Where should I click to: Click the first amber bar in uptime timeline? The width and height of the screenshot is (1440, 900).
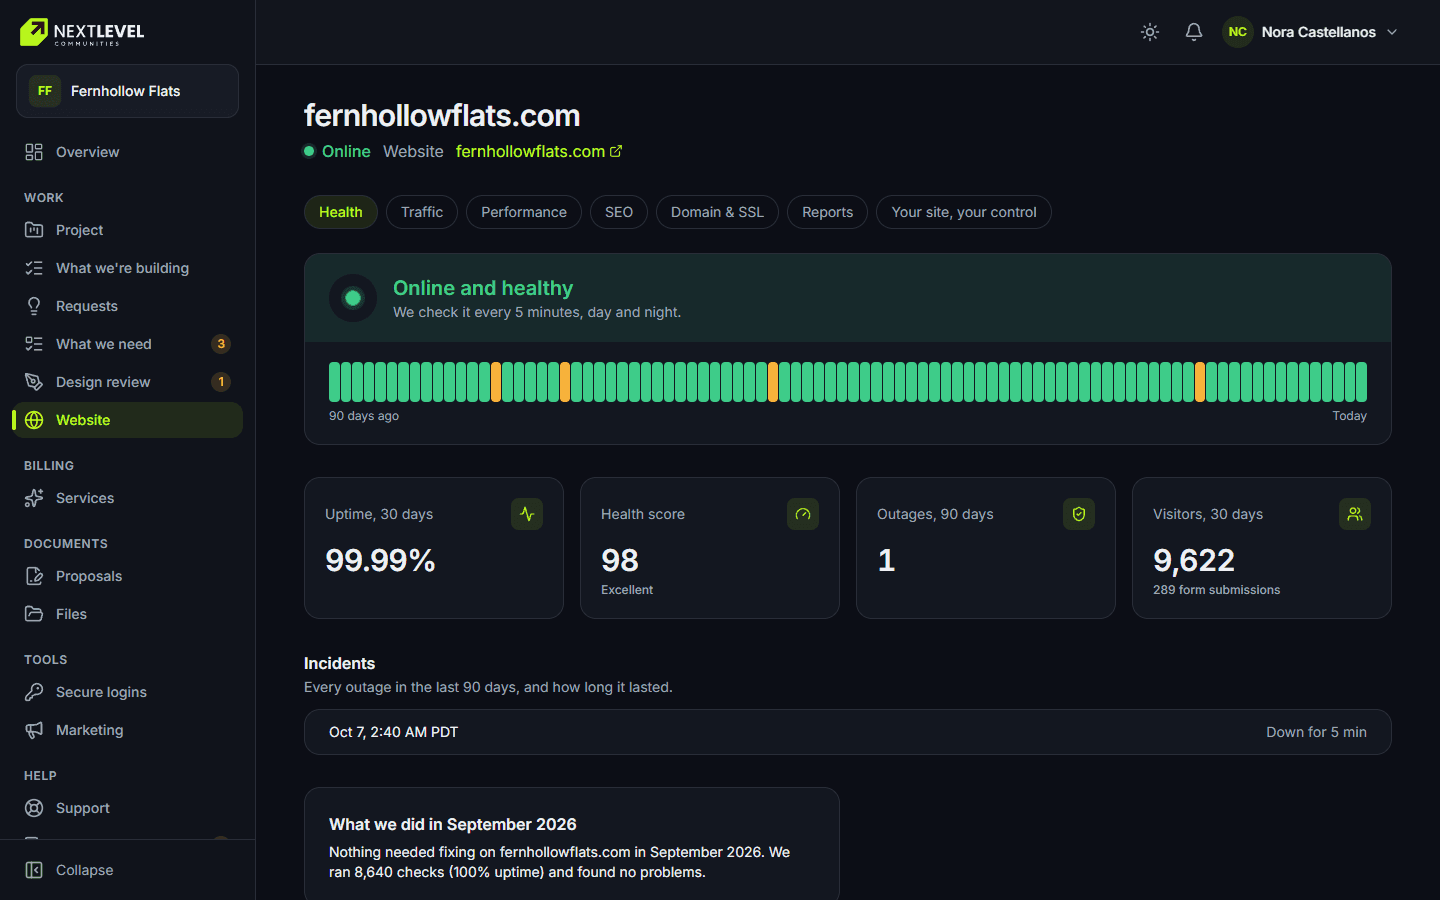tap(496, 382)
